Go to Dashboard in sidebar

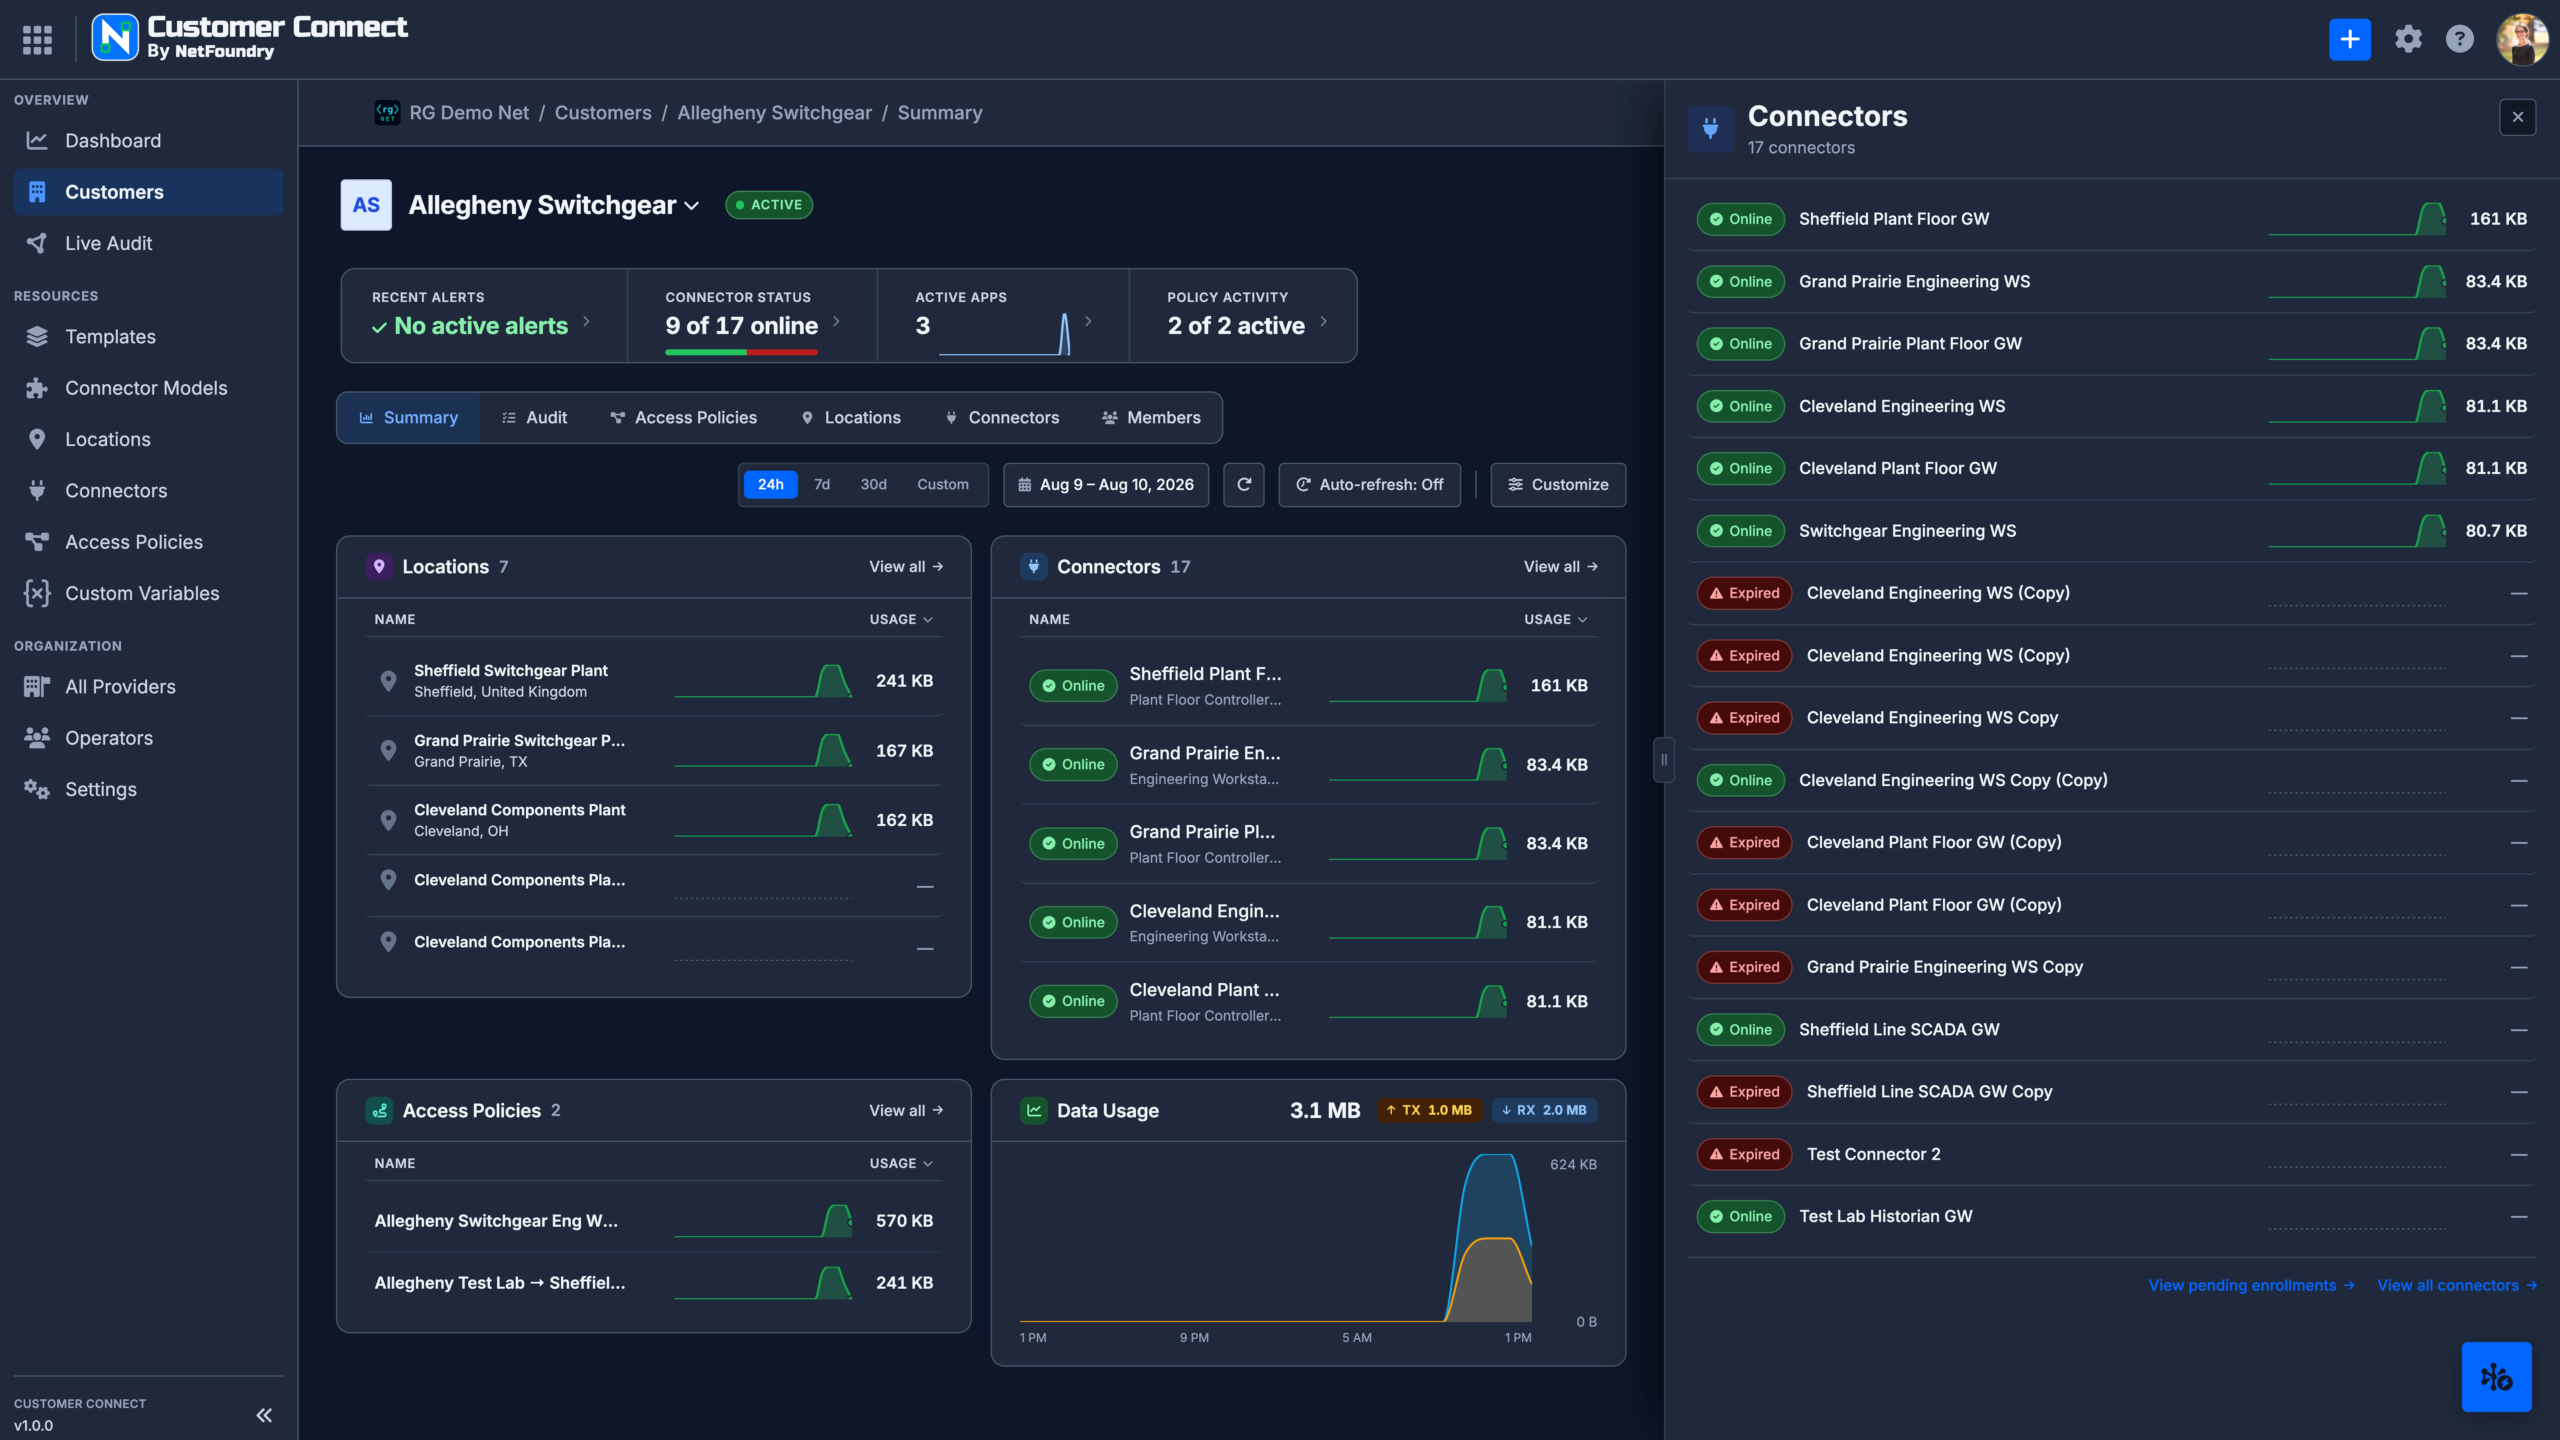coord(149,141)
